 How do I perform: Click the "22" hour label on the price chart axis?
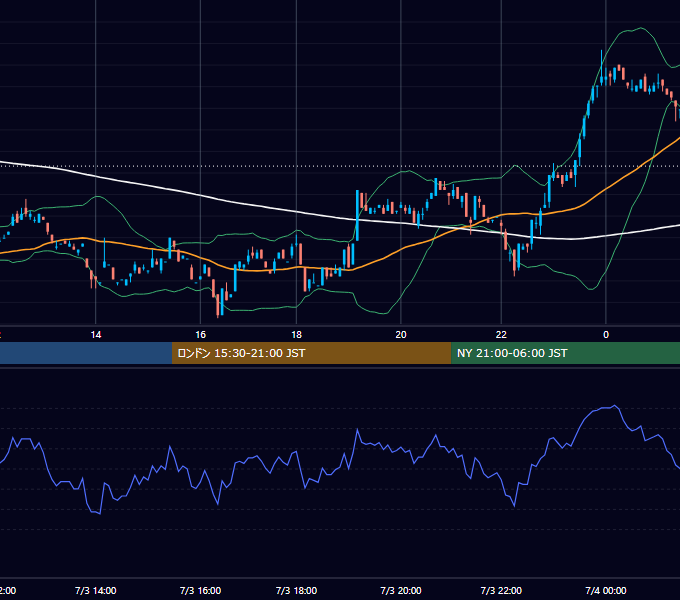coord(501,335)
